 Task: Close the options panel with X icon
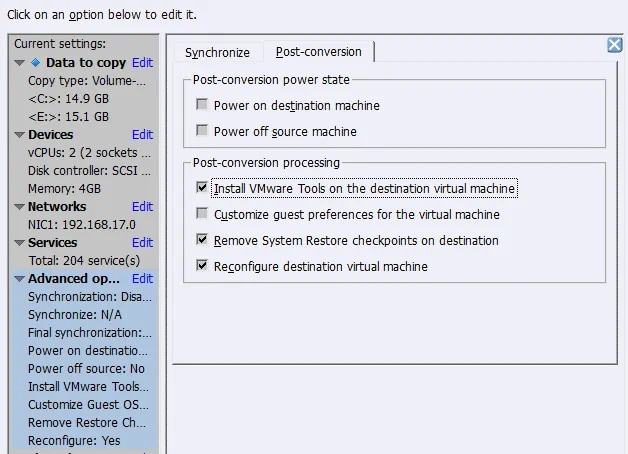[x=615, y=44]
